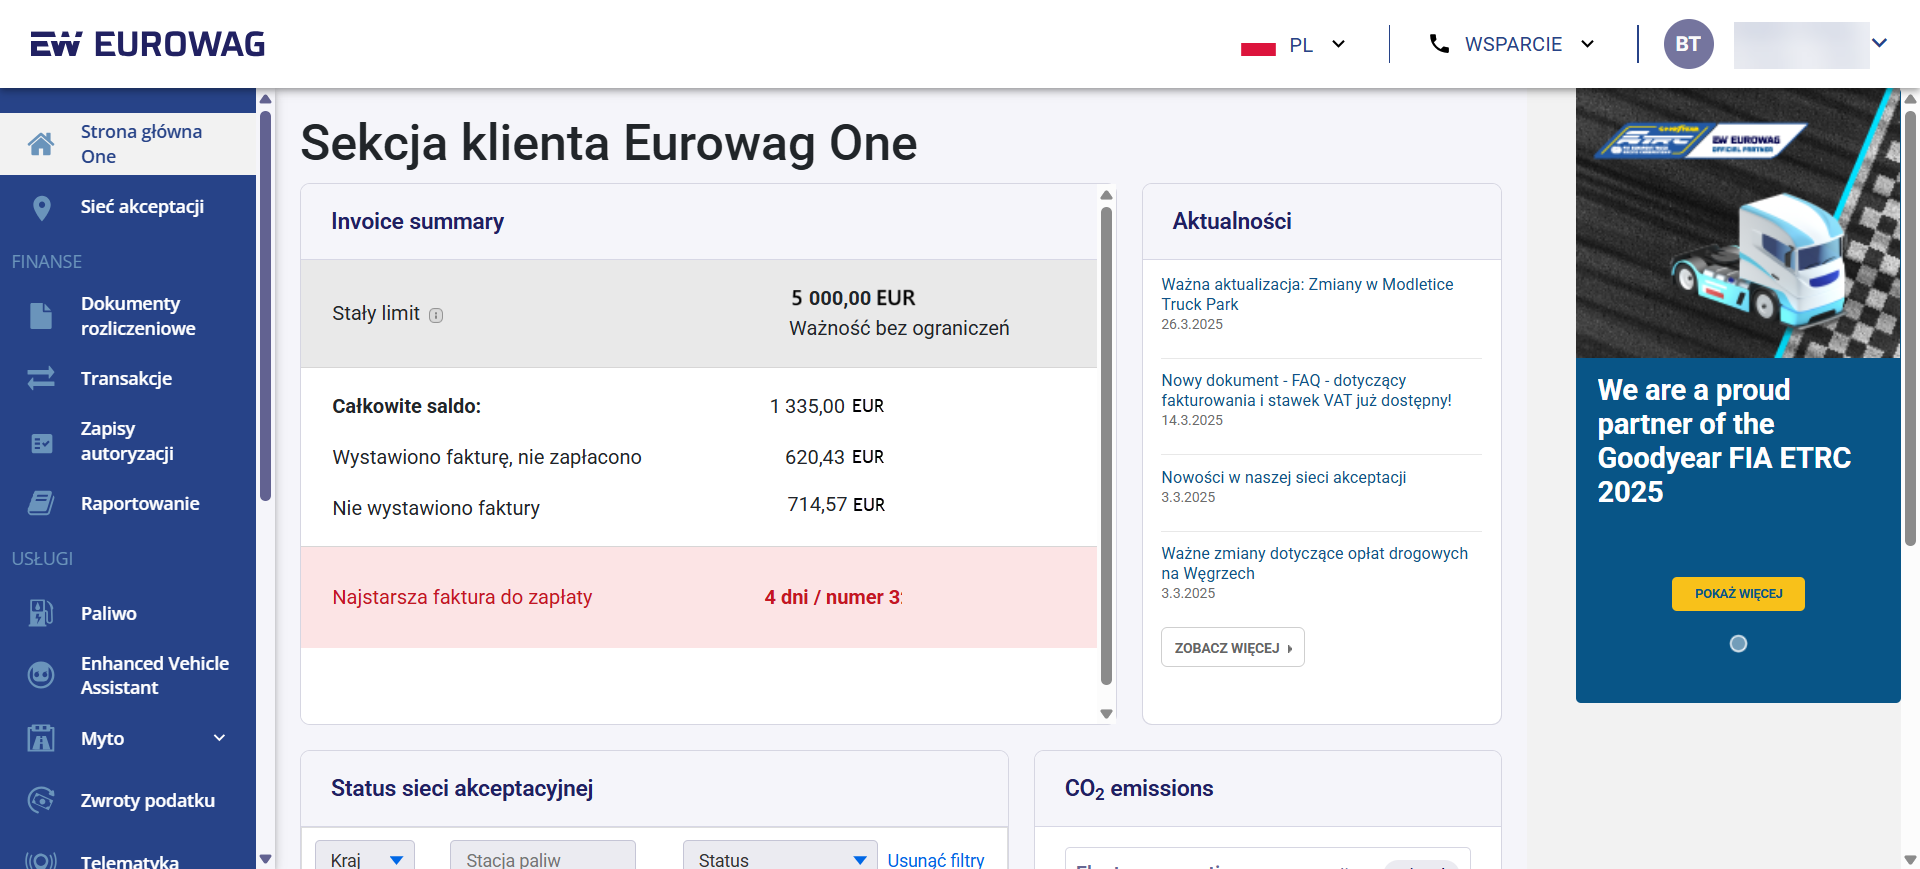Click the banner carousel dot indicator
1920x869 pixels.
(x=1738, y=644)
